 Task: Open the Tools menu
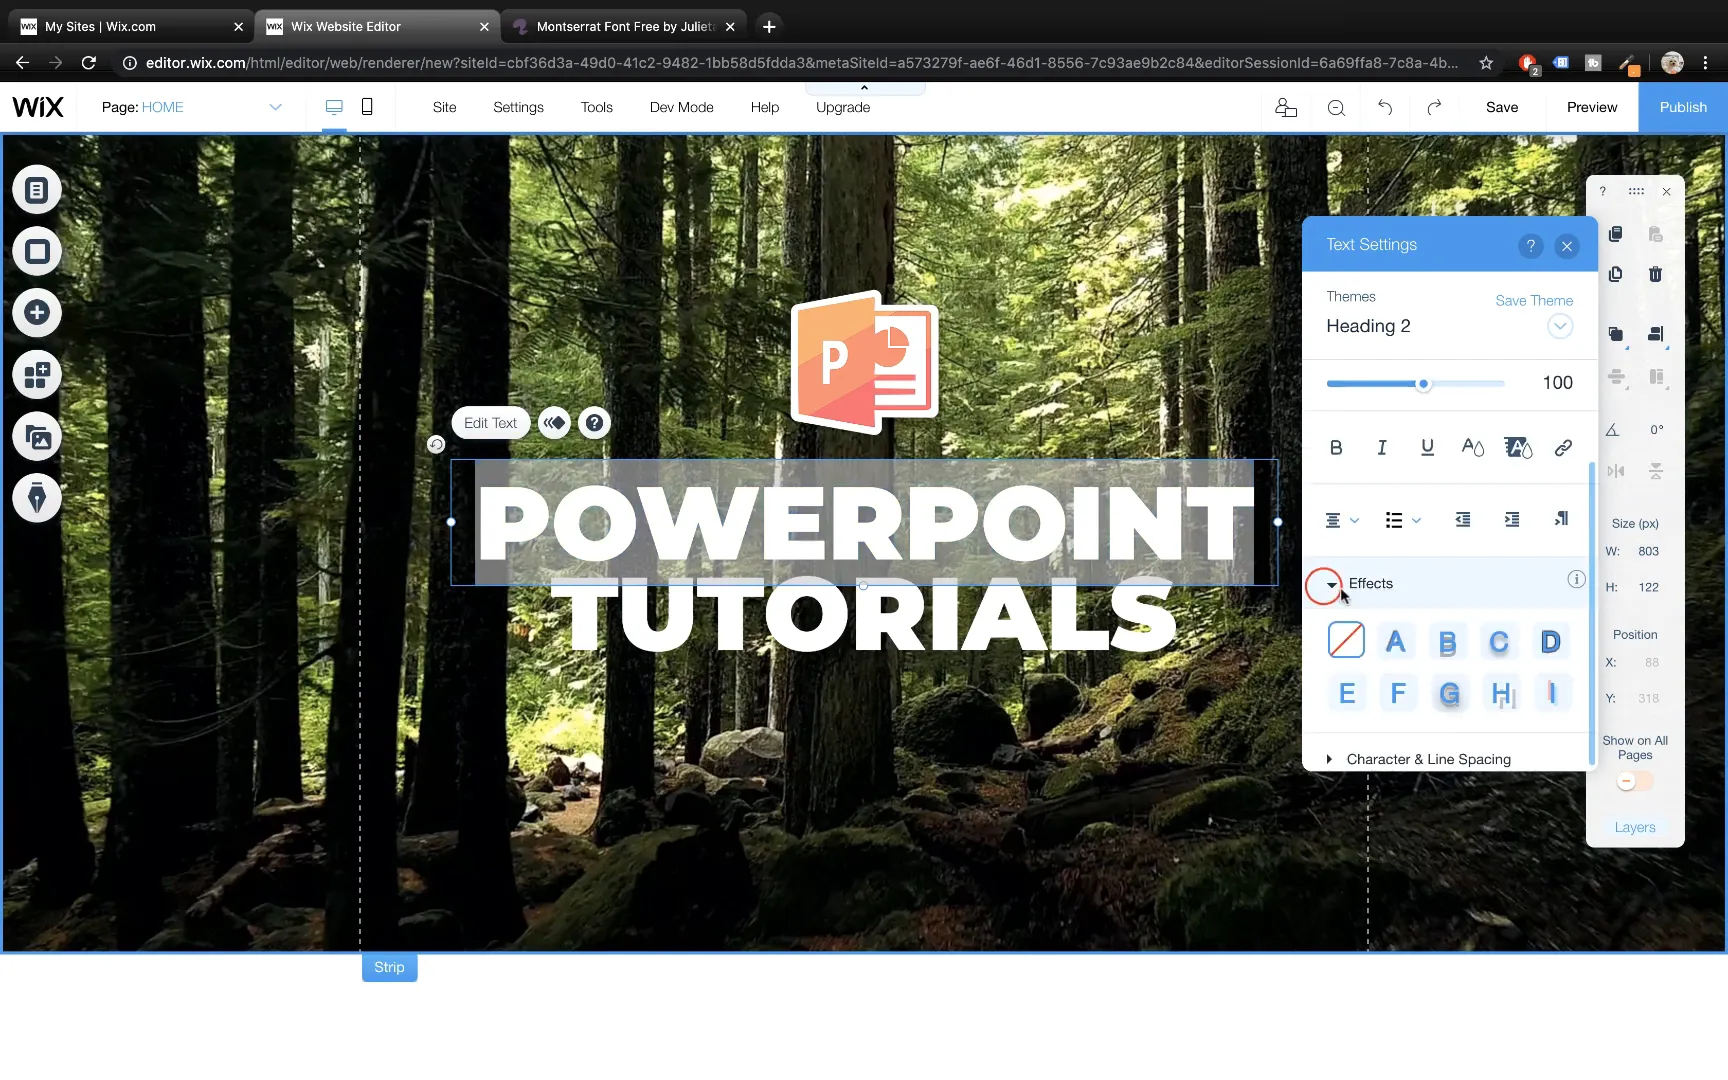tap(596, 107)
